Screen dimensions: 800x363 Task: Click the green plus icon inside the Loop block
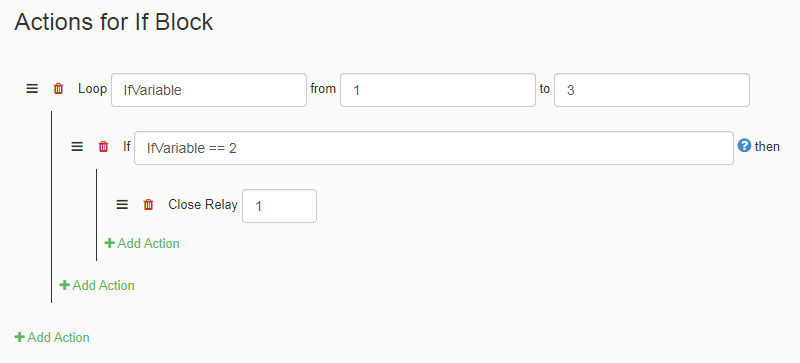[x=64, y=285]
